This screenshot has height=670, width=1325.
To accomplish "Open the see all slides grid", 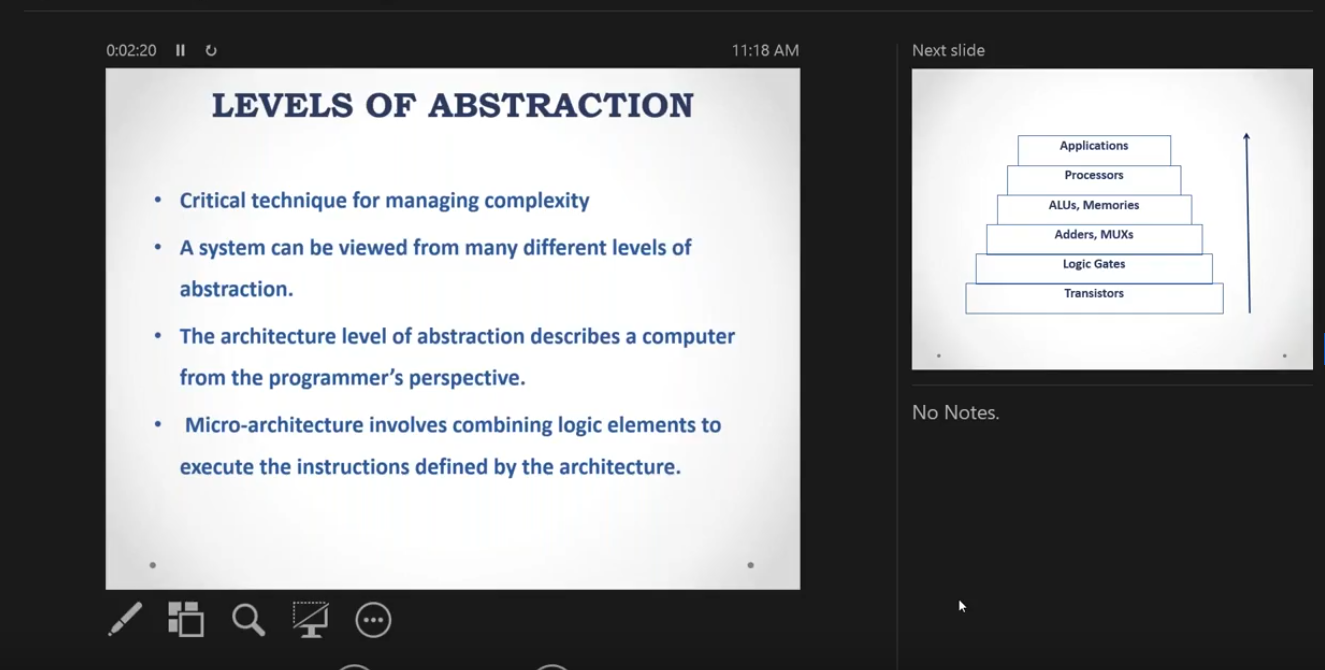I will coord(186,620).
